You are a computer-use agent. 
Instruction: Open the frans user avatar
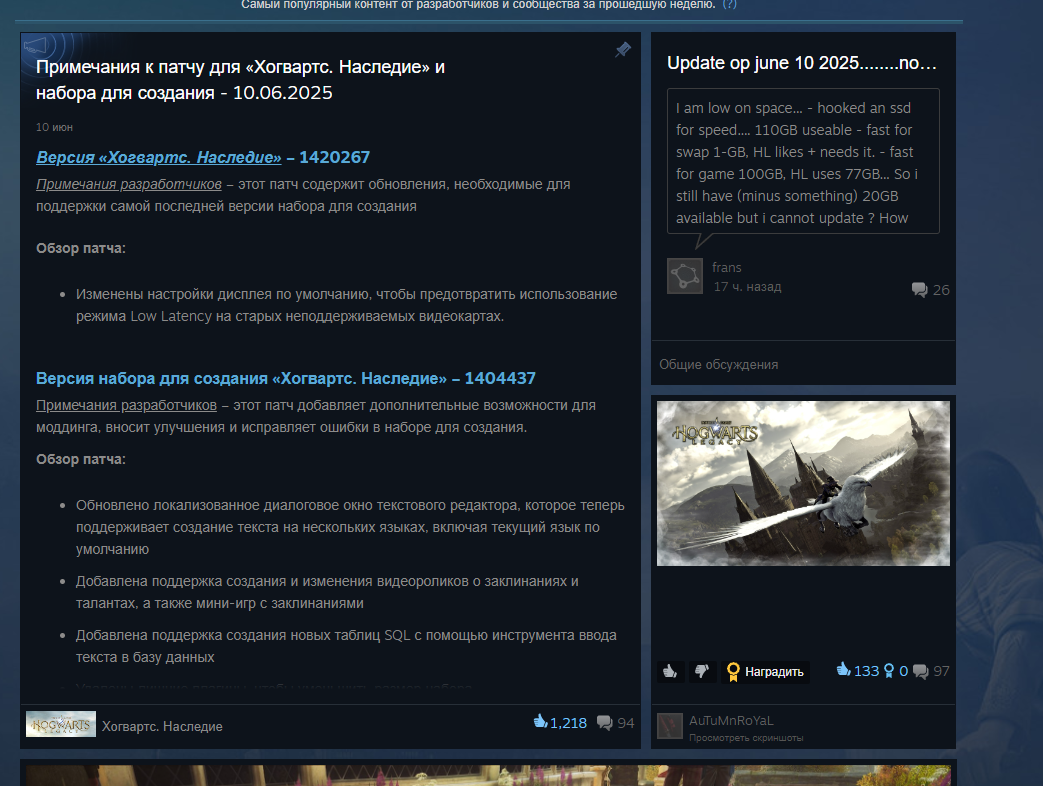(x=684, y=276)
